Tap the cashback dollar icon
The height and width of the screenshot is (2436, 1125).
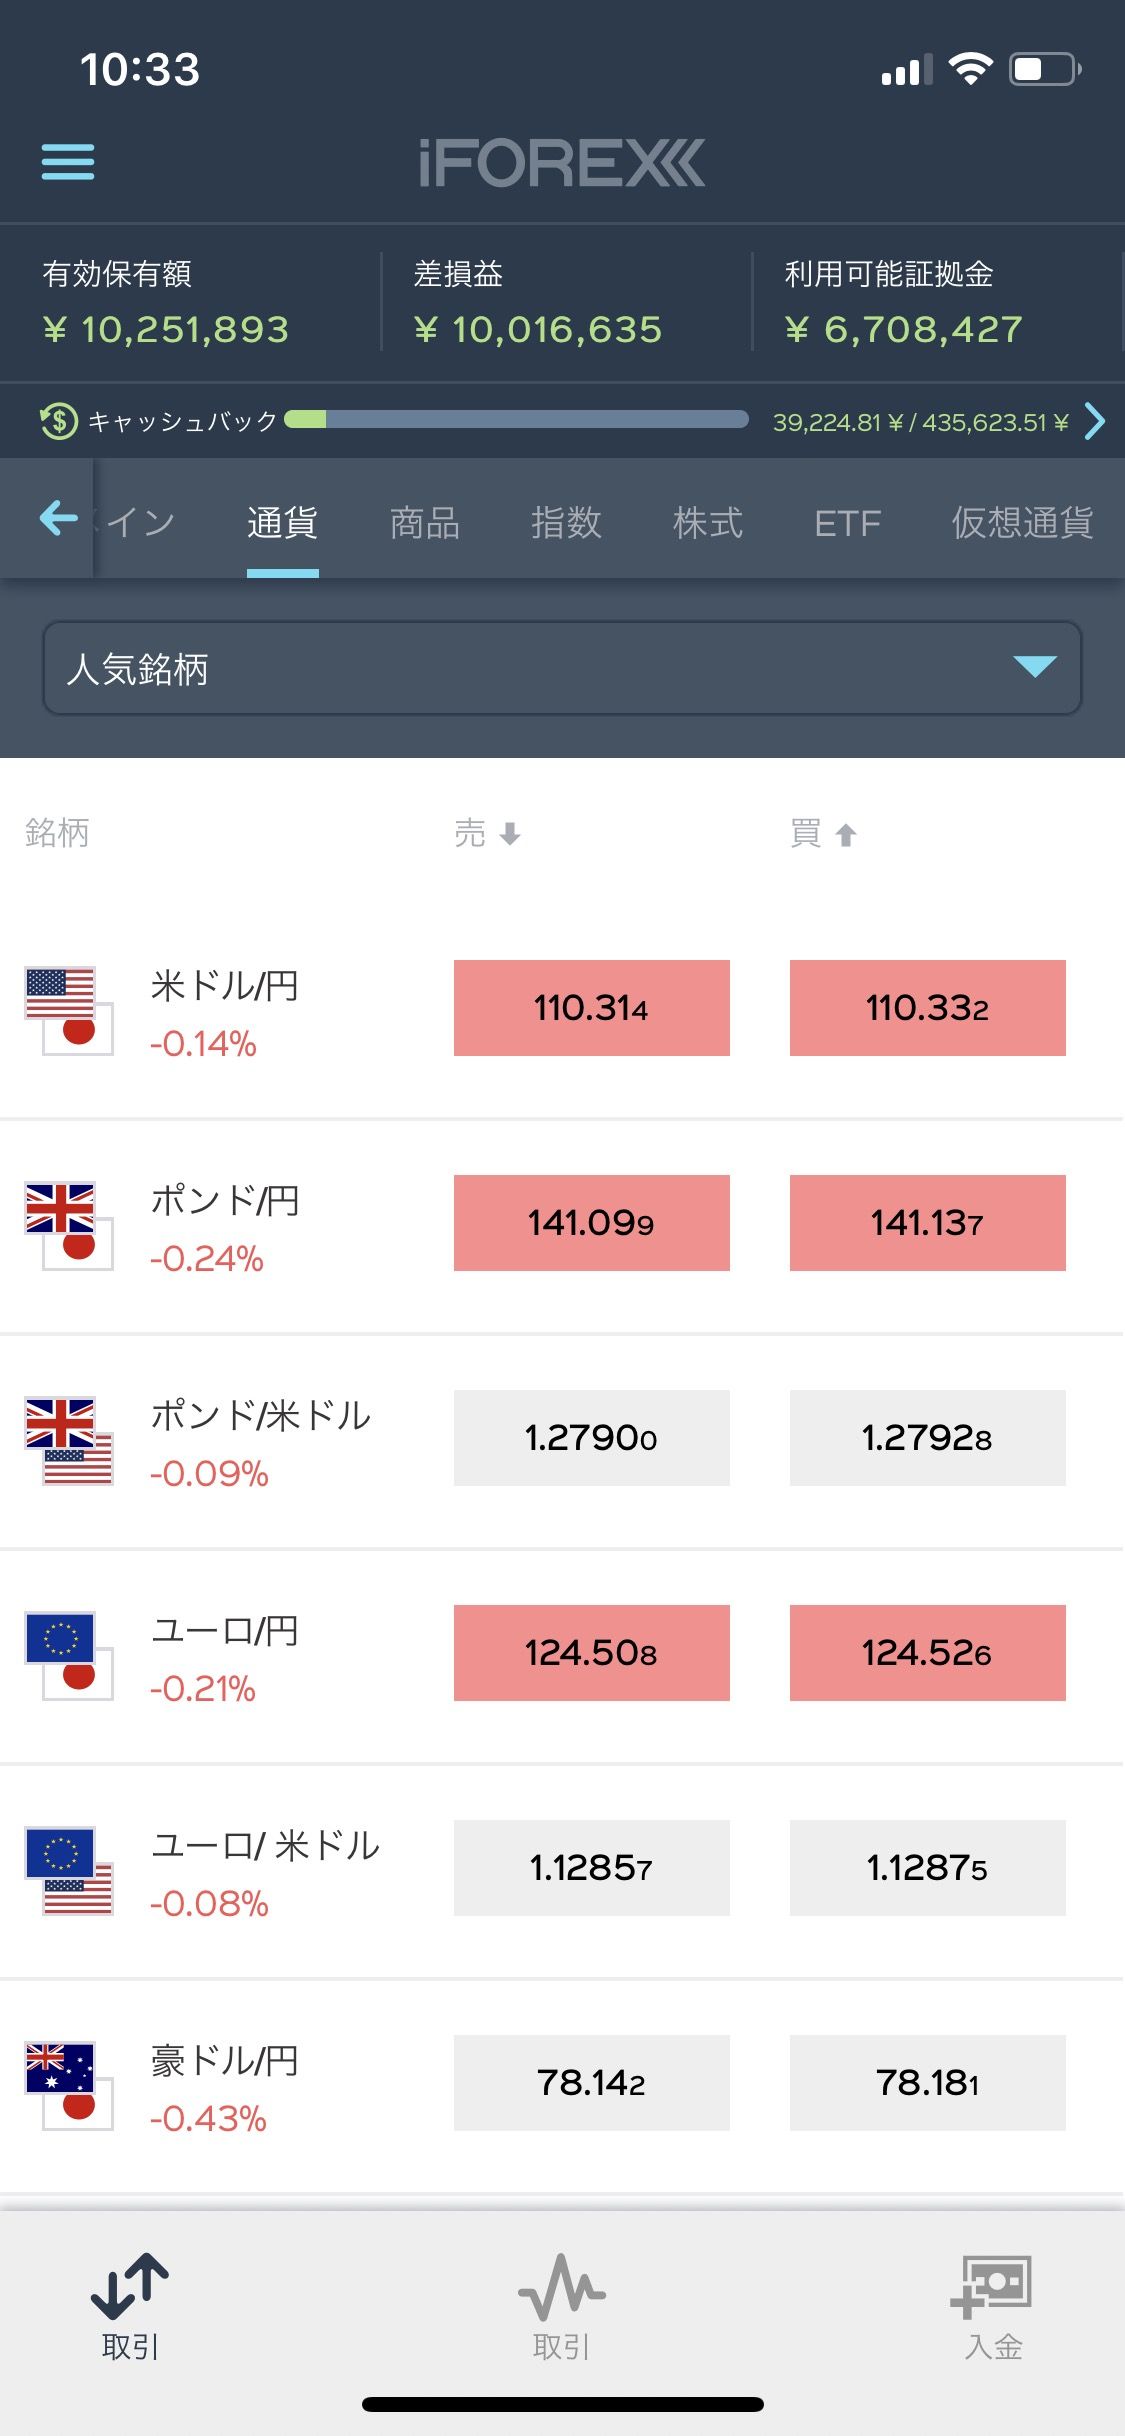tap(59, 421)
